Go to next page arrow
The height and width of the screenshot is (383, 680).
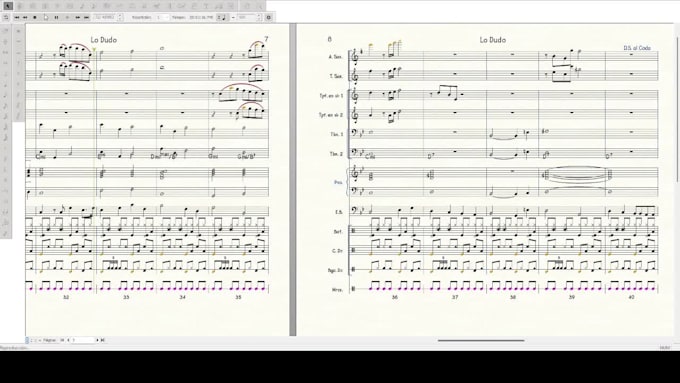click(97, 340)
